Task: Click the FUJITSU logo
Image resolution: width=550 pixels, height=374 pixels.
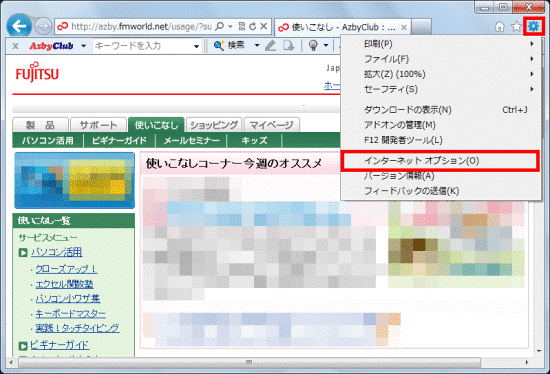Action: 37,73
